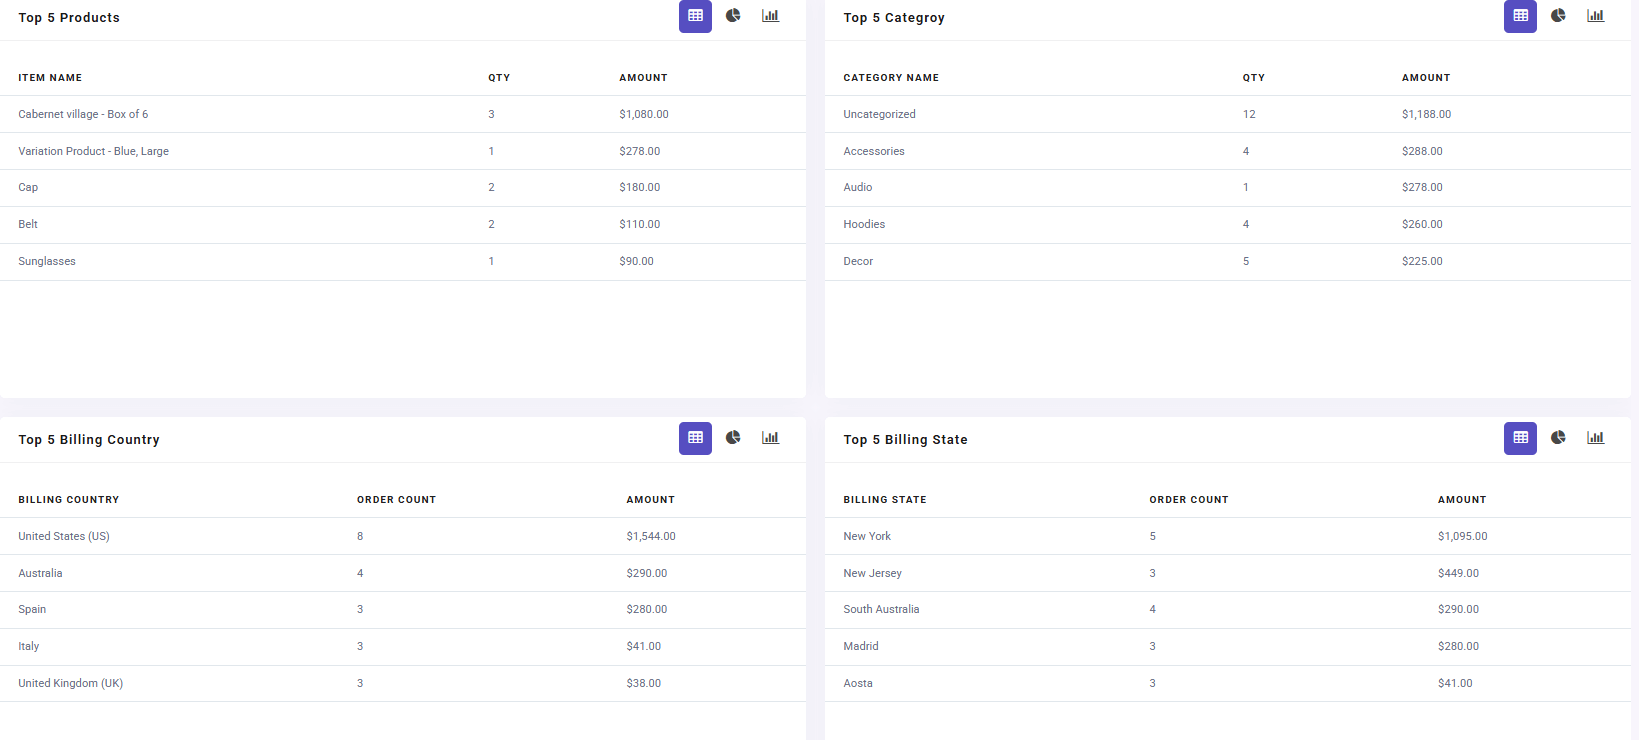Click the Top 5 Categroy heading

pos(894,17)
